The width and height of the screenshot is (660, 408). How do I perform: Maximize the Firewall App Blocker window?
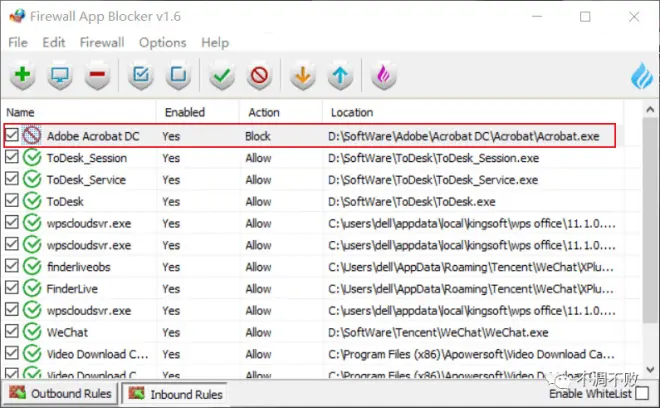click(x=585, y=17)
